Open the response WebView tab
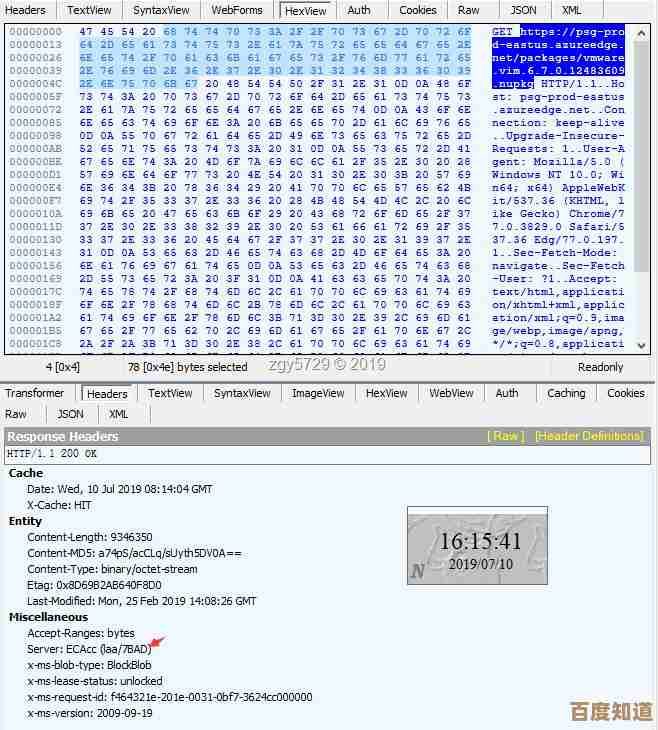 (451, 393)
